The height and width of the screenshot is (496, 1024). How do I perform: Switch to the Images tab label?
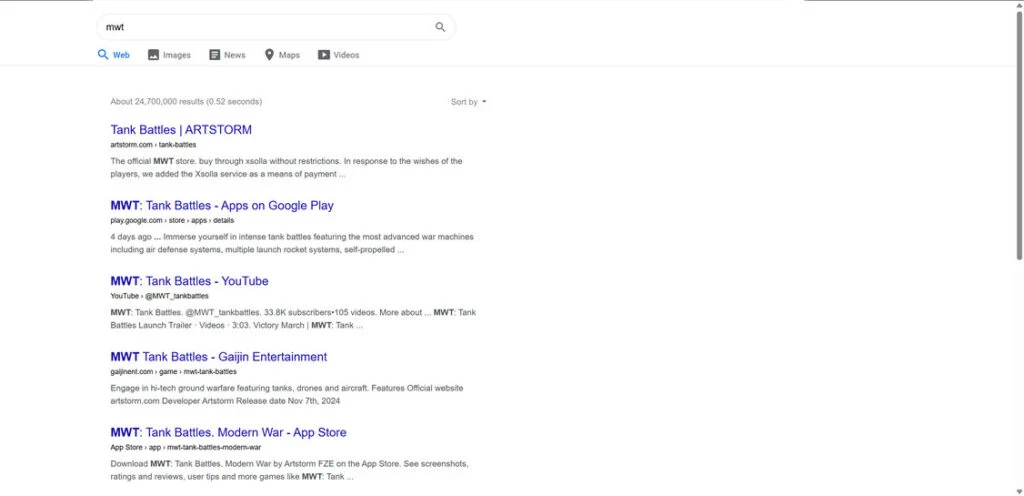pyautogui.click(x=176, y=55)
